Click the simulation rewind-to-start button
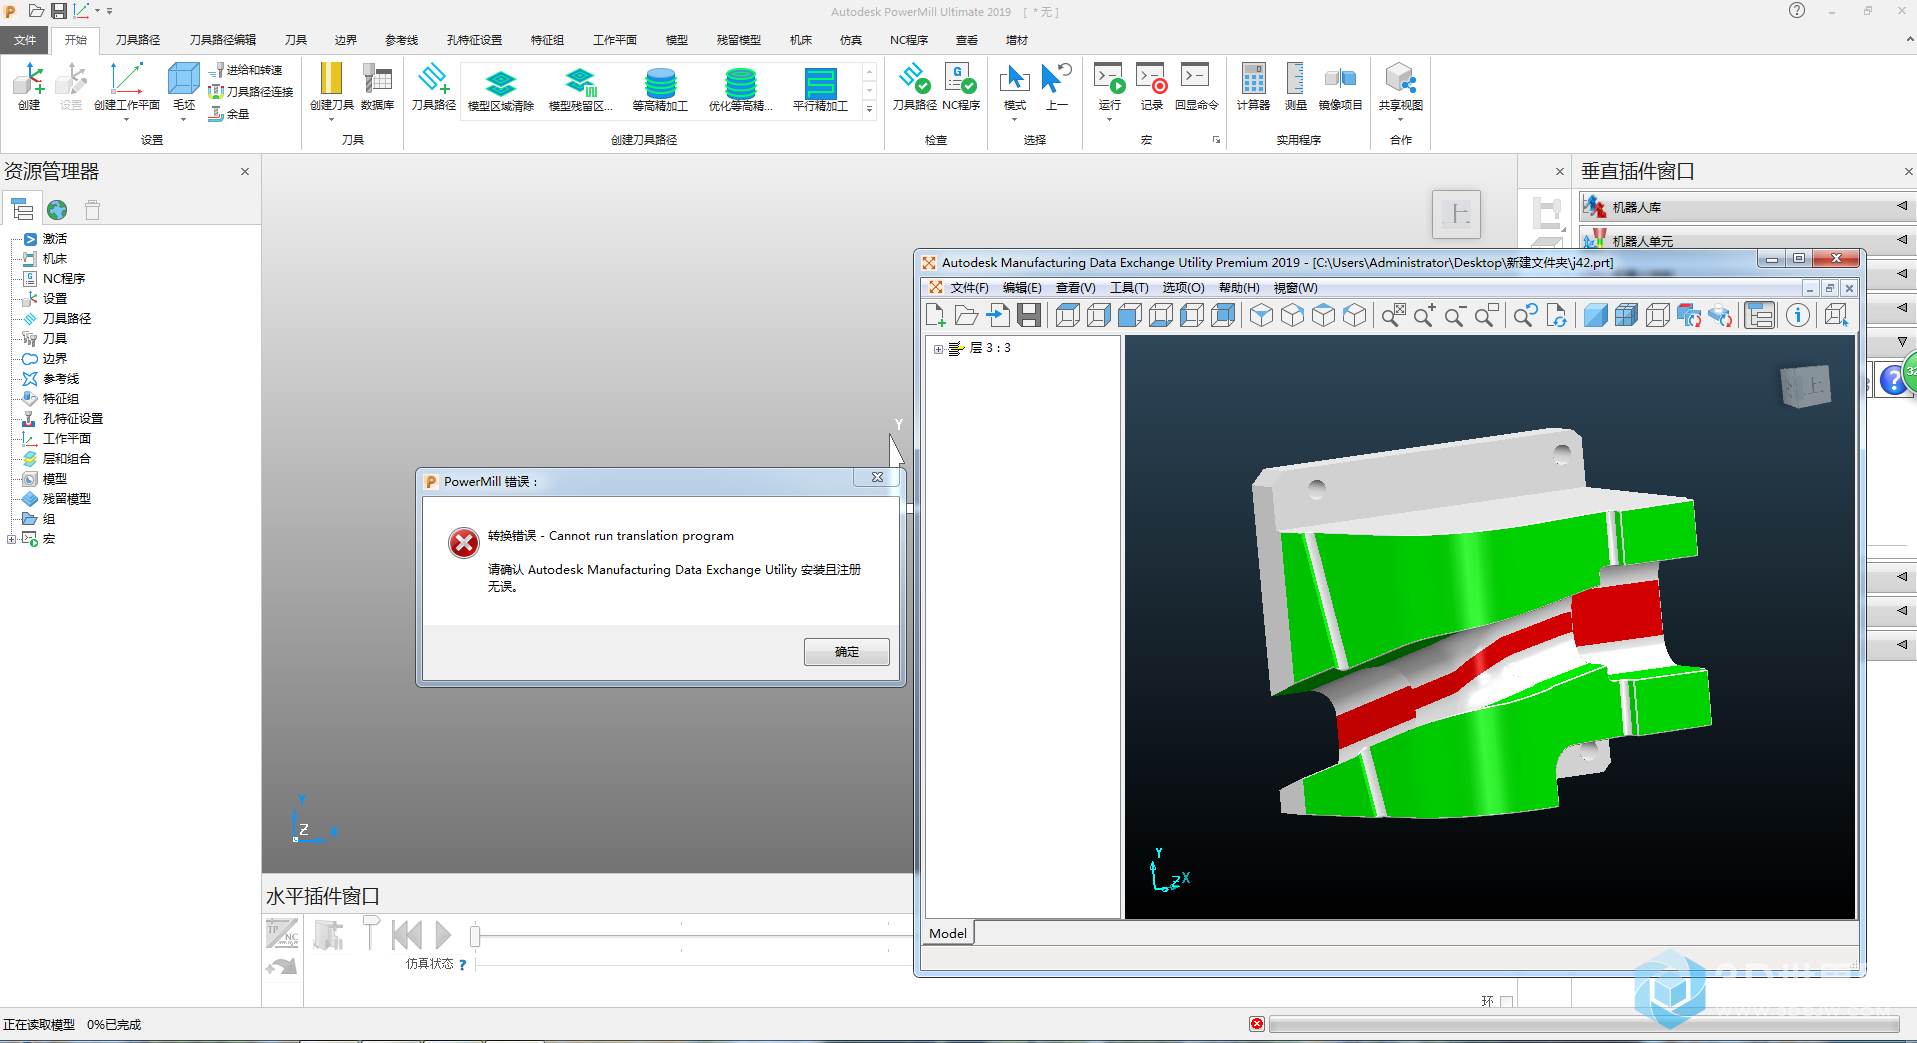This screenshot has height=1043, width=1917. click(x=407, y=935)
